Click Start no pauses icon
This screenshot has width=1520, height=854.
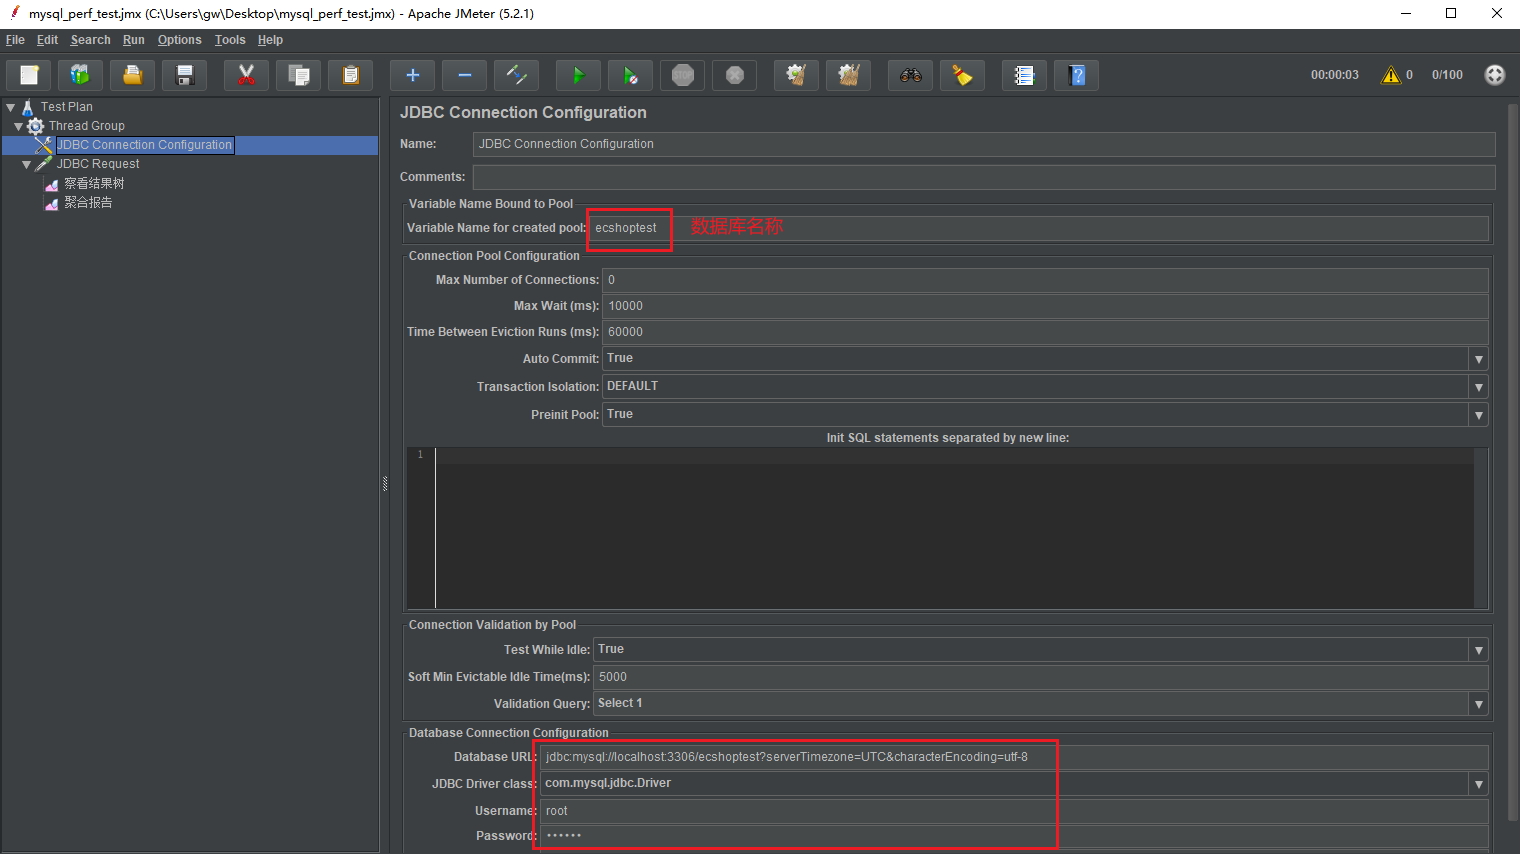pyautogui.click(x=630, y=75)
